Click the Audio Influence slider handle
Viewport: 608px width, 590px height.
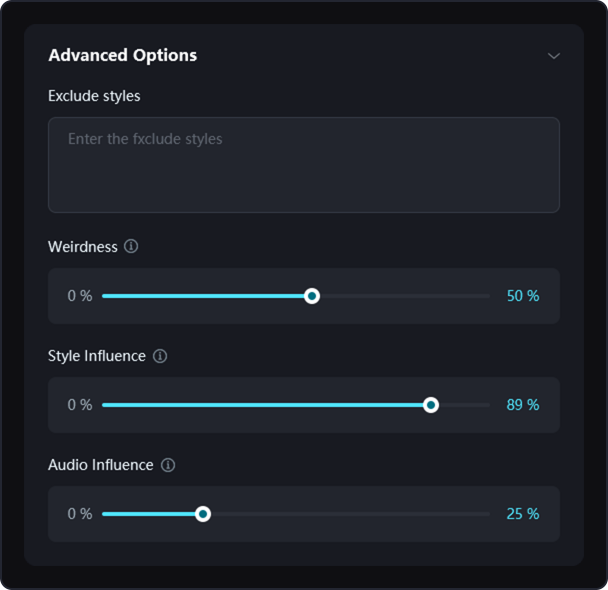(x=203, y=514)
